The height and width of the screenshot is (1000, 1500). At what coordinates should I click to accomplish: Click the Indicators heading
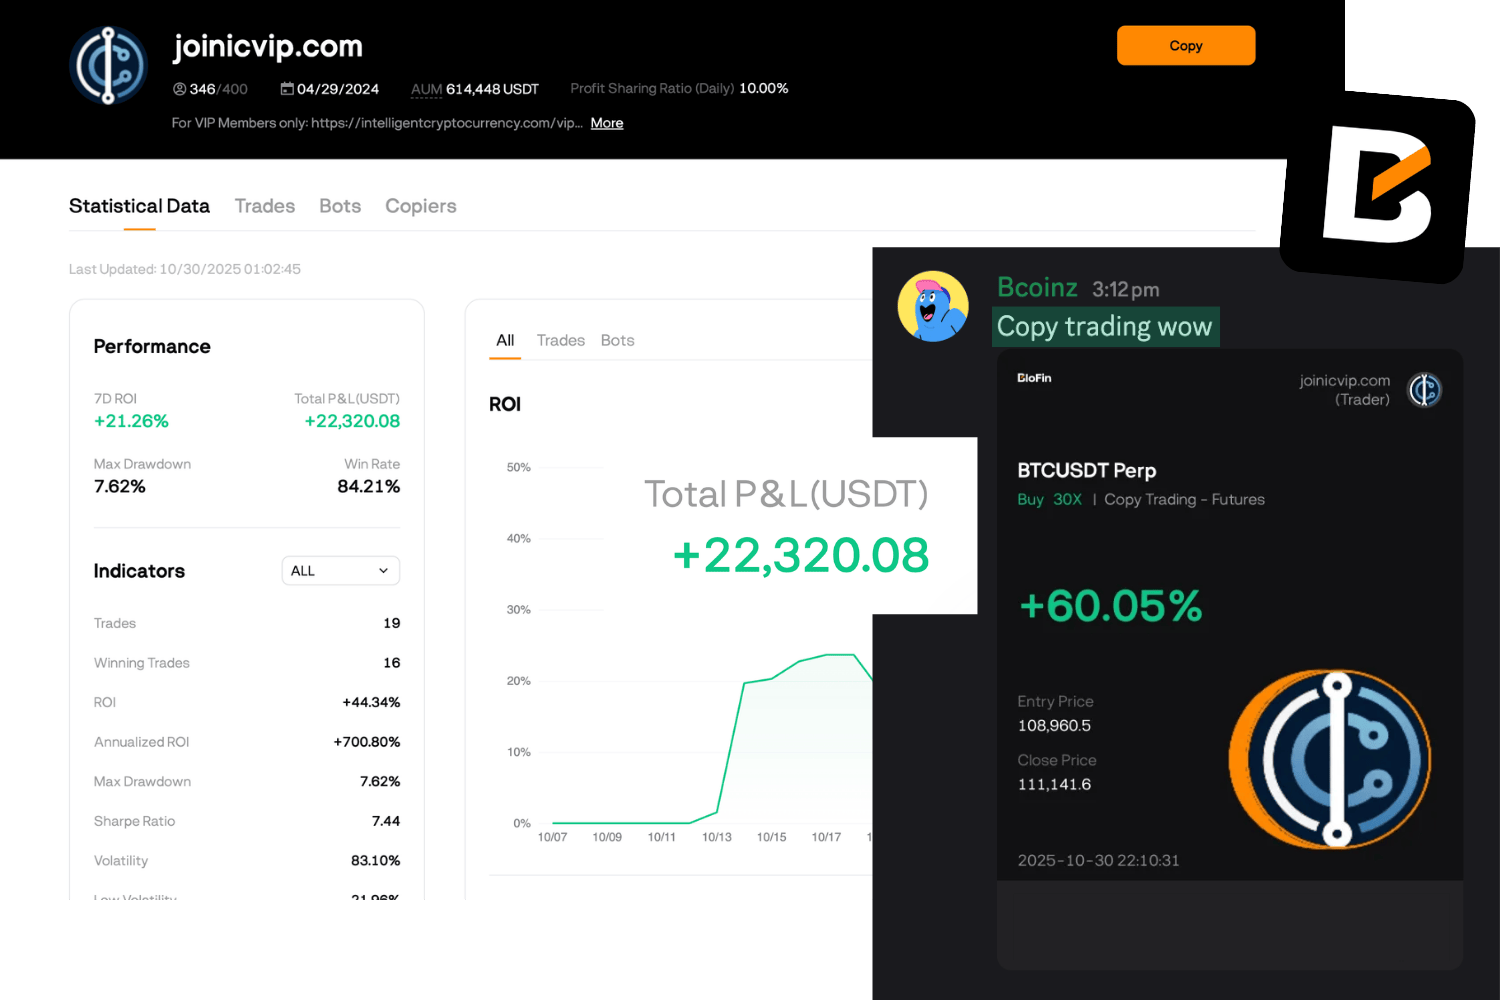pyautogui.click(x=139, y=571)
